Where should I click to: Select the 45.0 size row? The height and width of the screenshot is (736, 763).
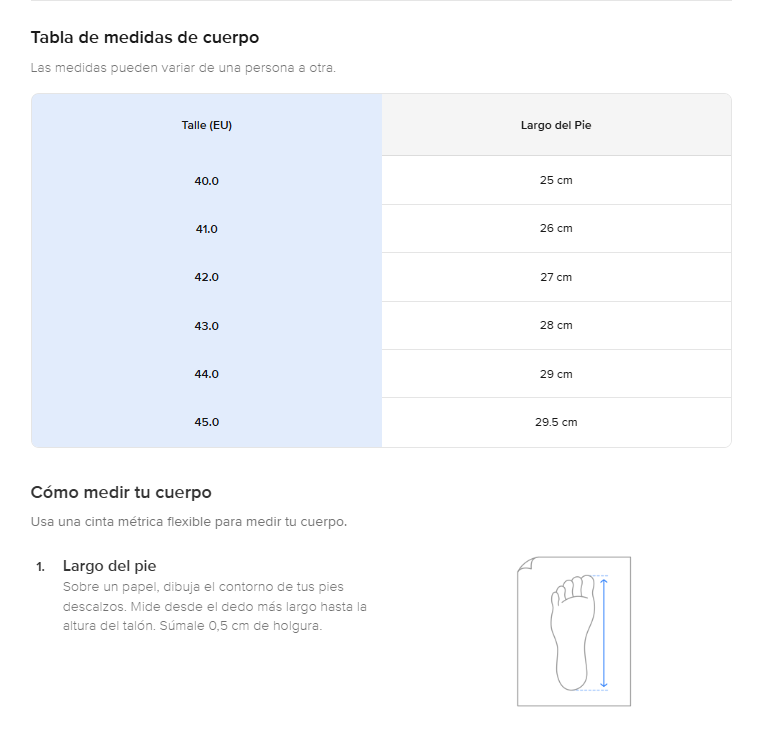pos(206,422)
